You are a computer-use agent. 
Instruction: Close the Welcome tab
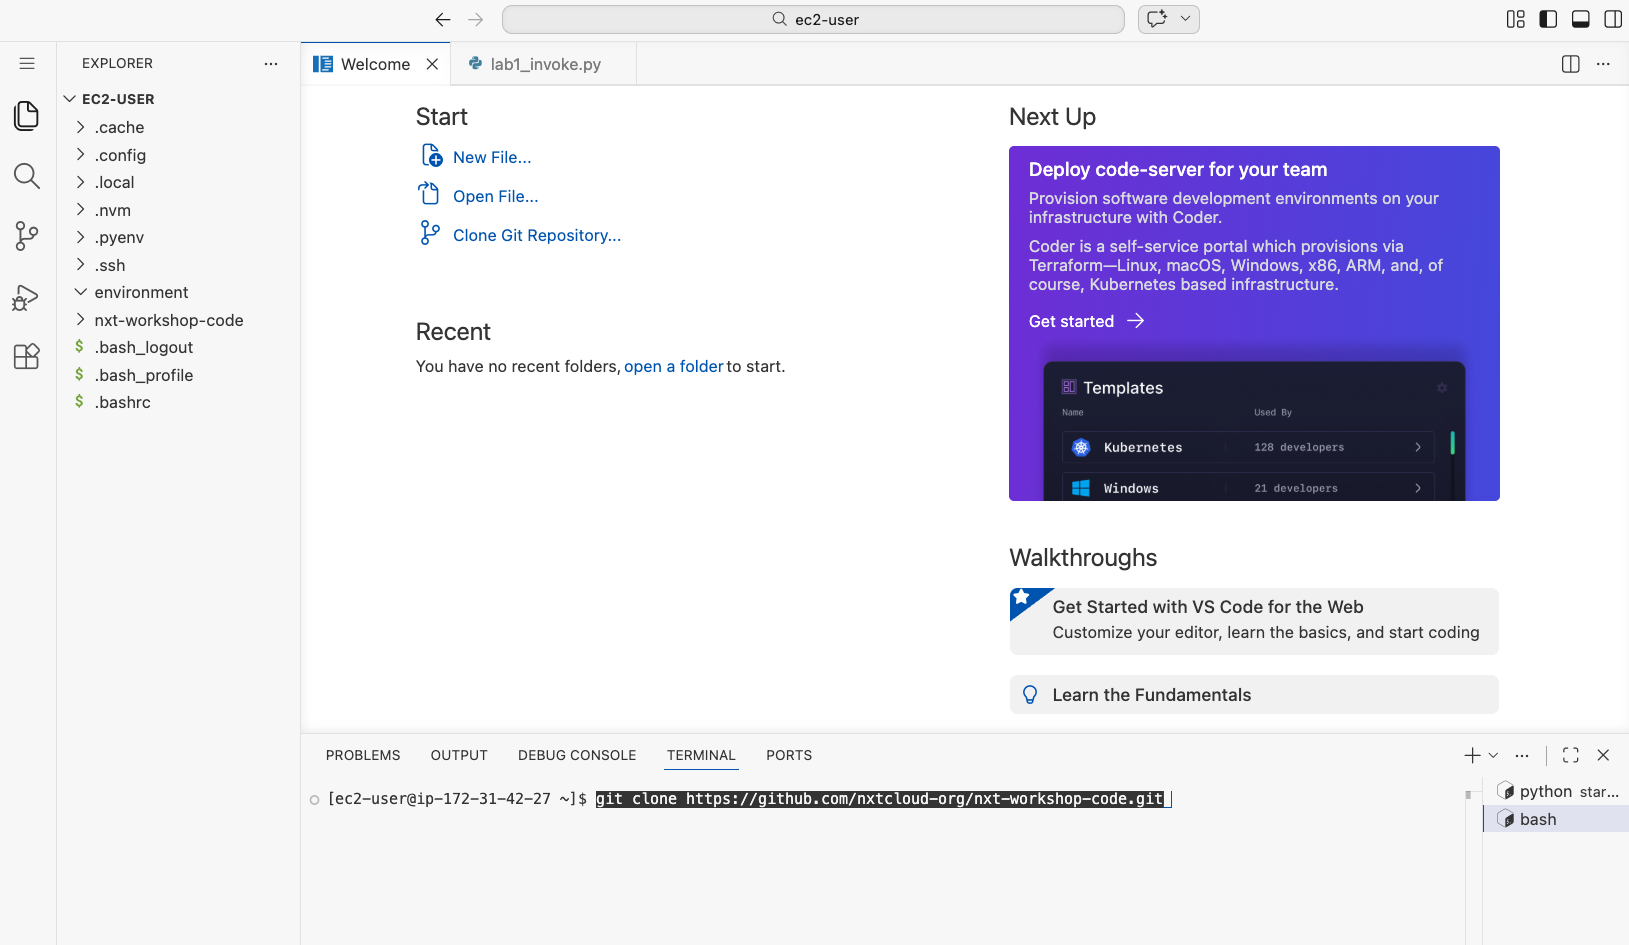coord(432,64)
